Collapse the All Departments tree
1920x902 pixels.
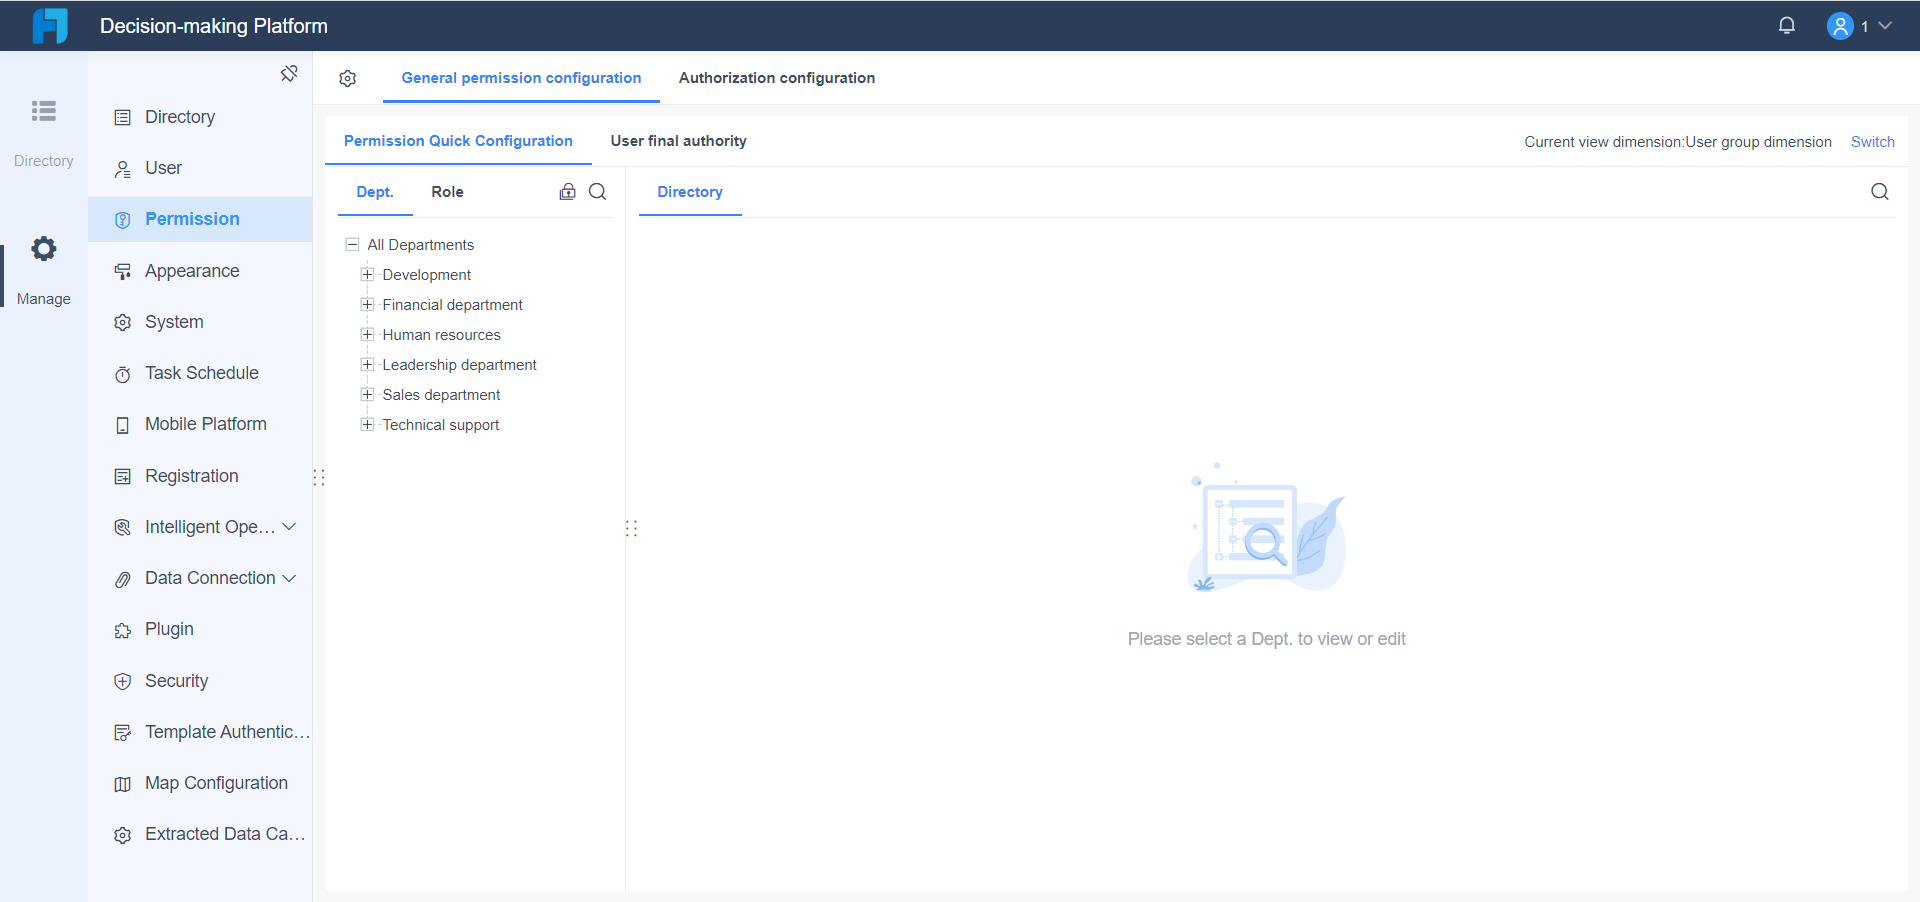[x=352, y=243]
